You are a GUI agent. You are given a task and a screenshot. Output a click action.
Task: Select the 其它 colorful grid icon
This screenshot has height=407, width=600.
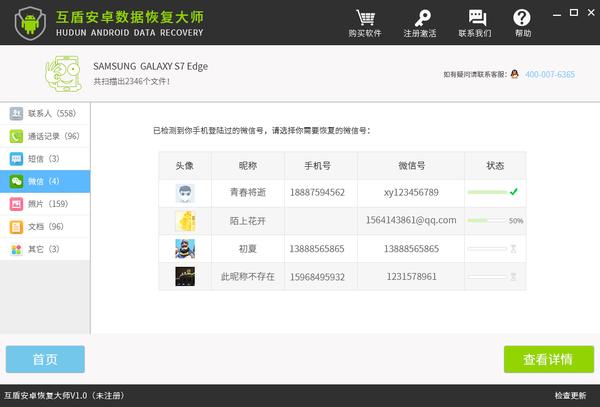16,249
